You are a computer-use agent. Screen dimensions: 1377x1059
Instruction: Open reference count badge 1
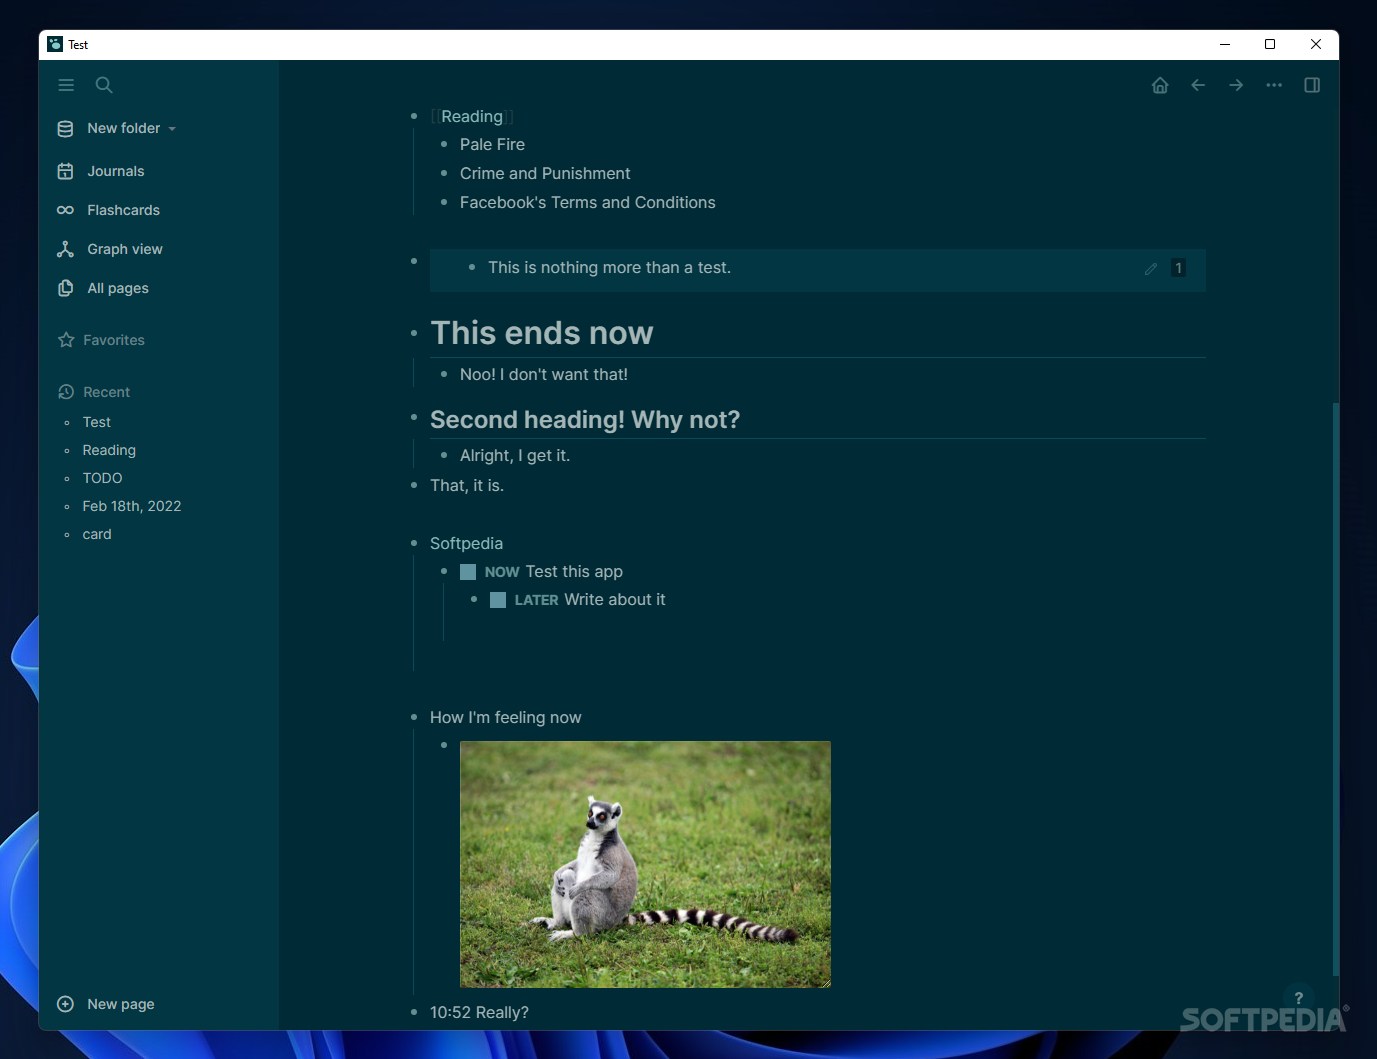[1178, 268]
